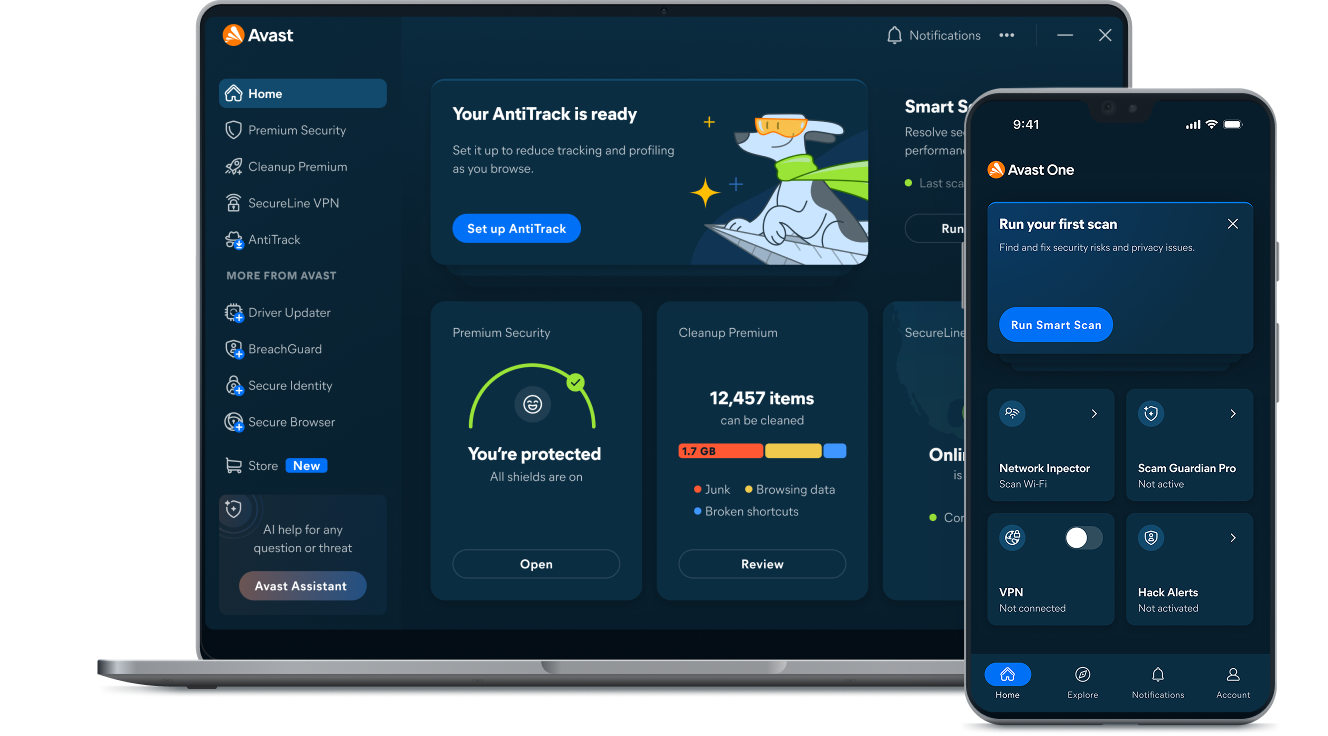
Task: Select the Explore compass icon on phone nav
Action: point(1082,675)
